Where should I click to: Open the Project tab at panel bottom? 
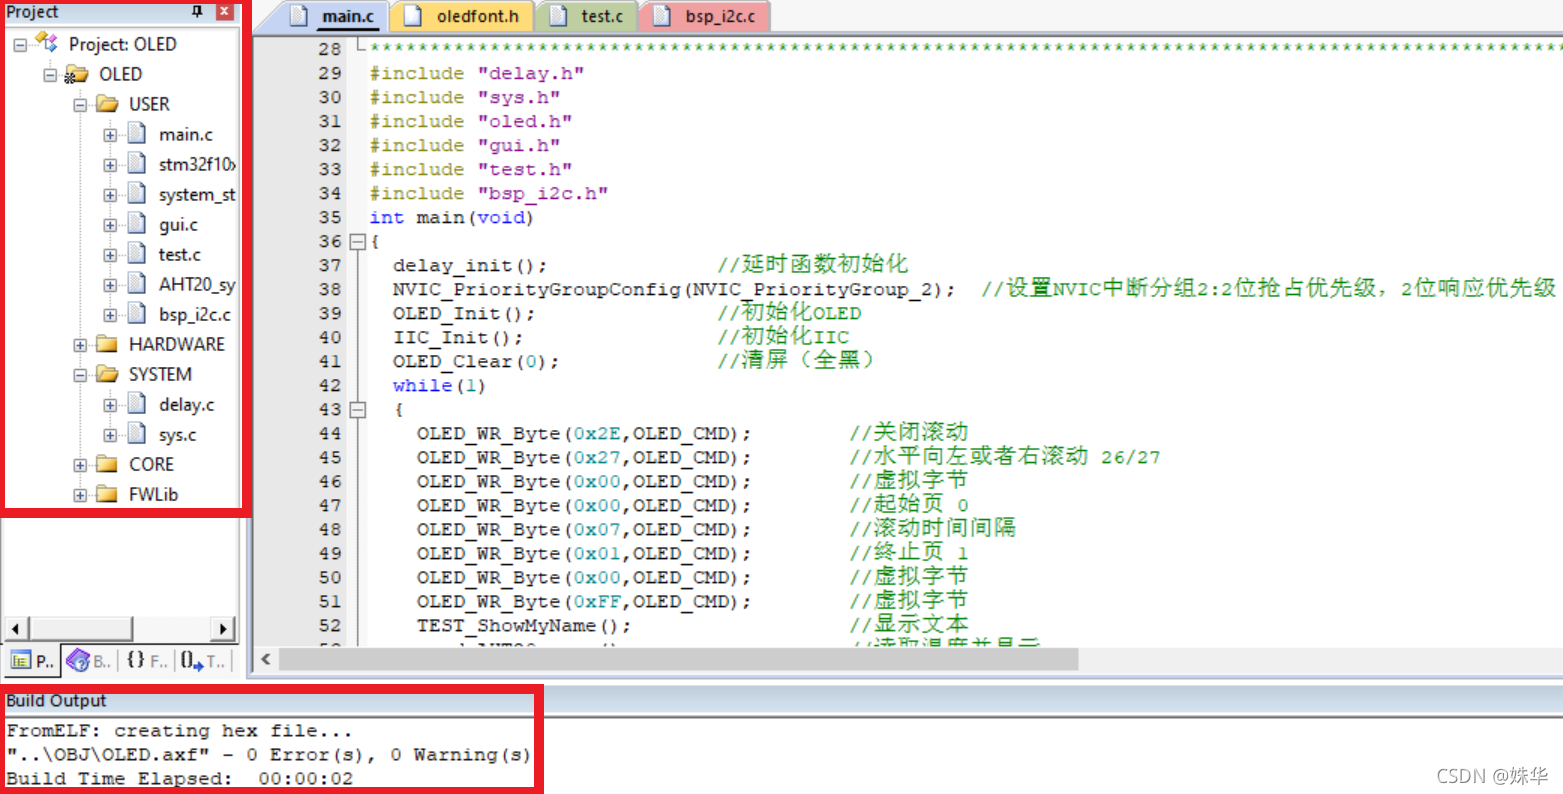(33, 661)
